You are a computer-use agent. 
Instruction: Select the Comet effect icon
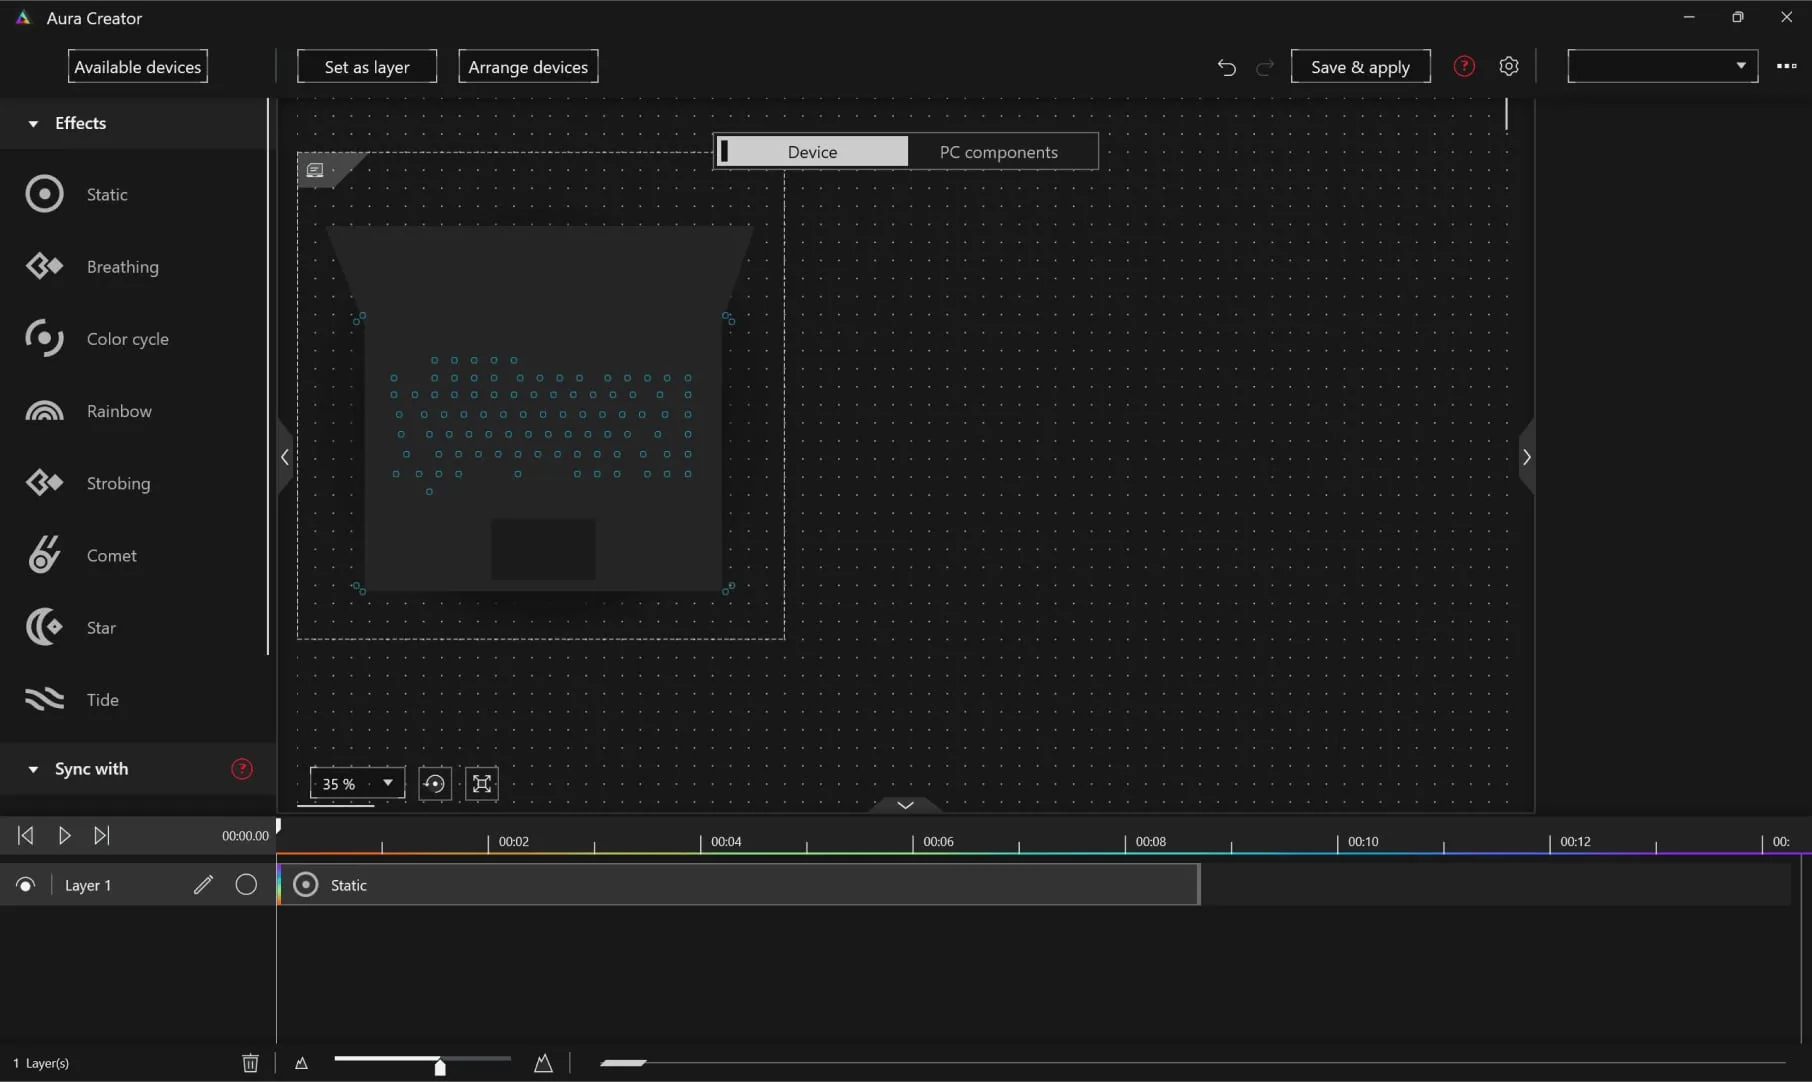tap(44, 555)
